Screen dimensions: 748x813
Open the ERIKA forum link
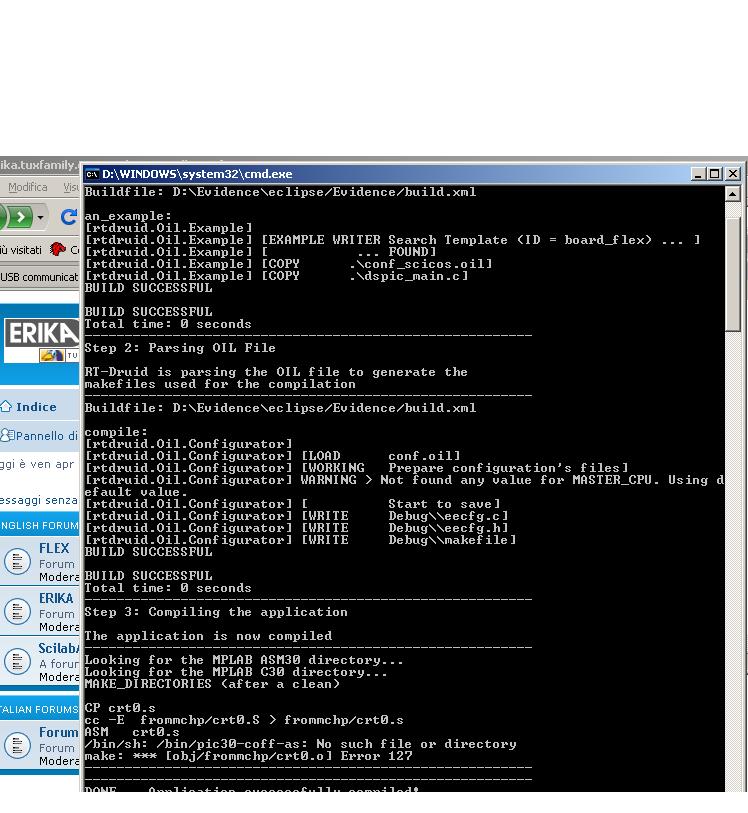(x=56, y=598)
